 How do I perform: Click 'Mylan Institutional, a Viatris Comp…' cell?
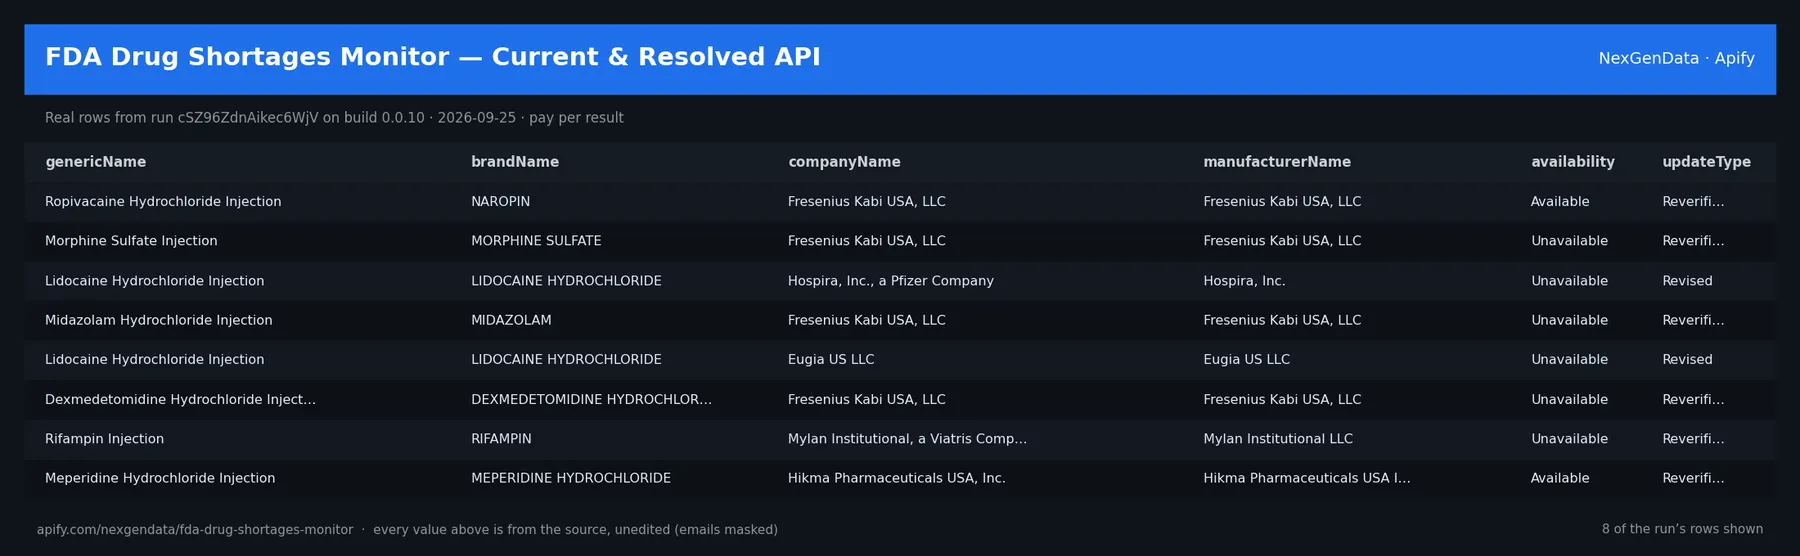click(907, 439)
